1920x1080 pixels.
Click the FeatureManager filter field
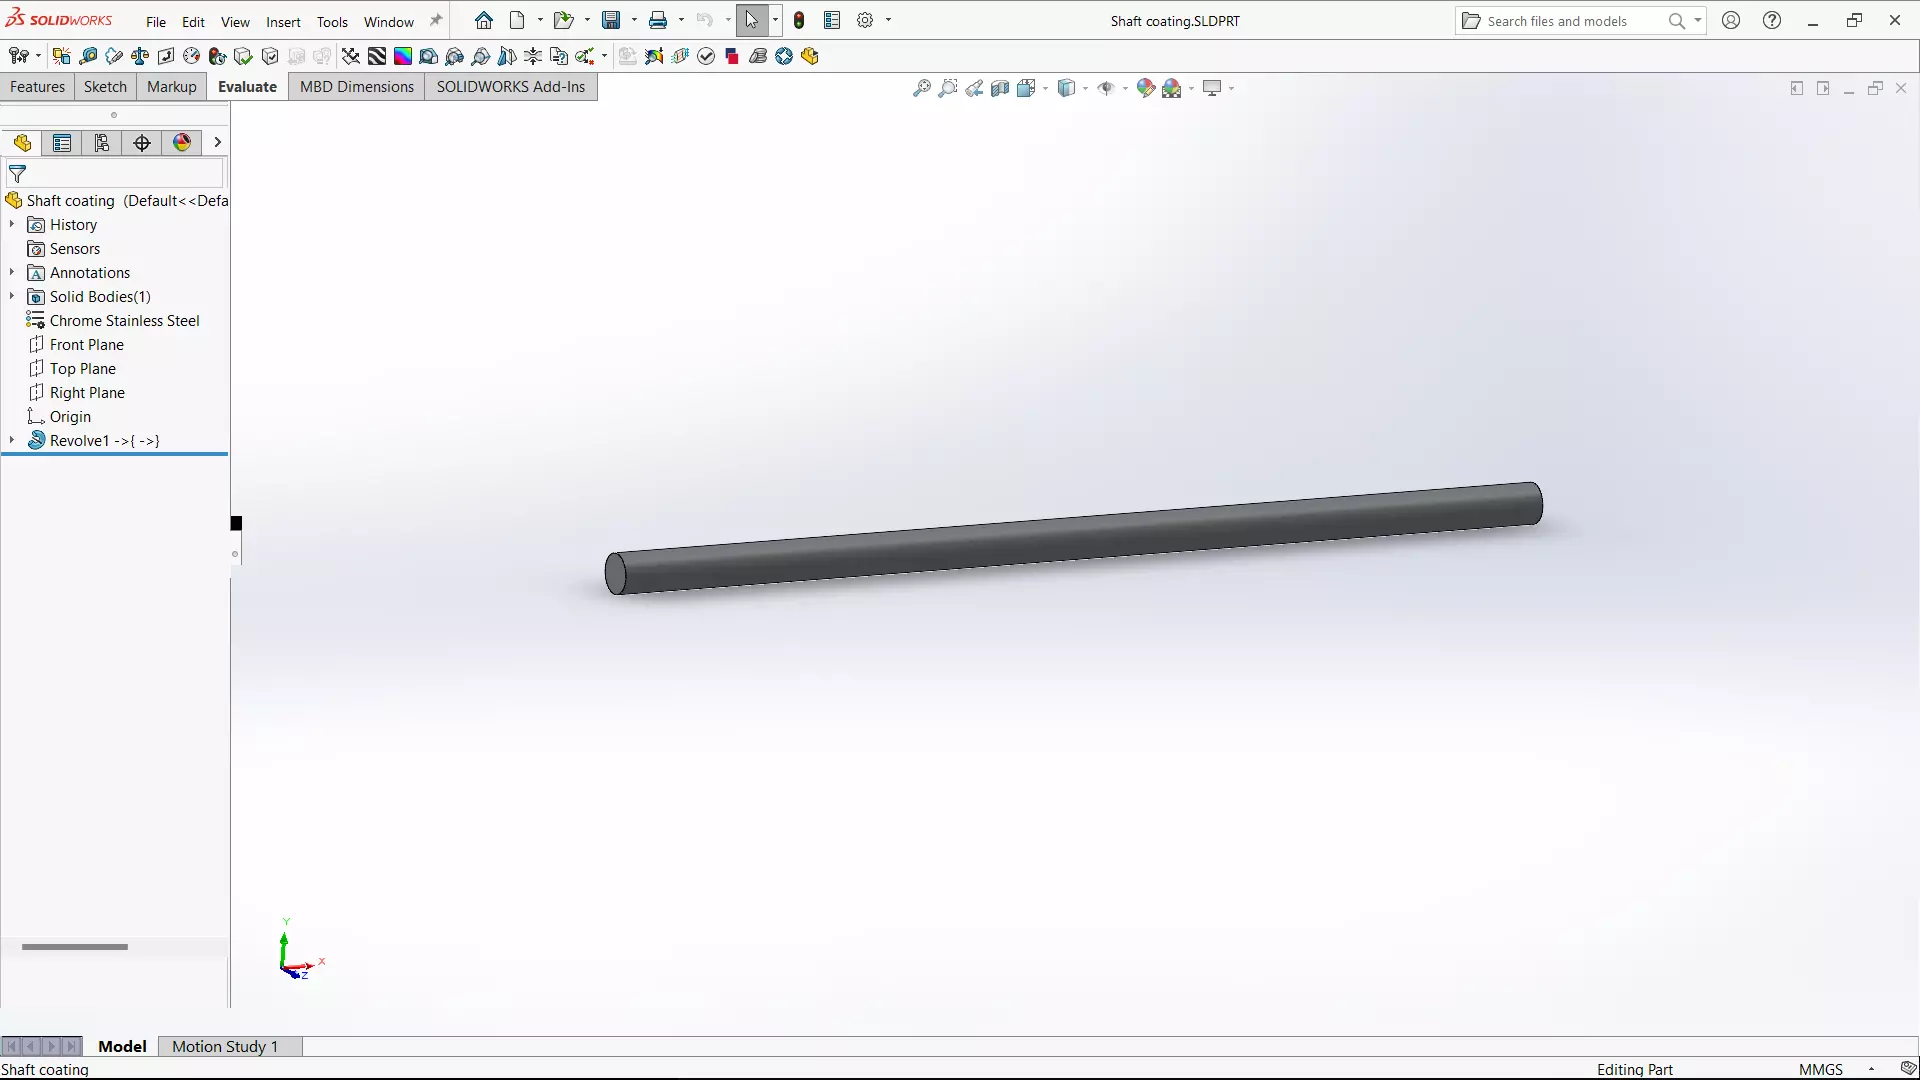[x=116, y=173]
